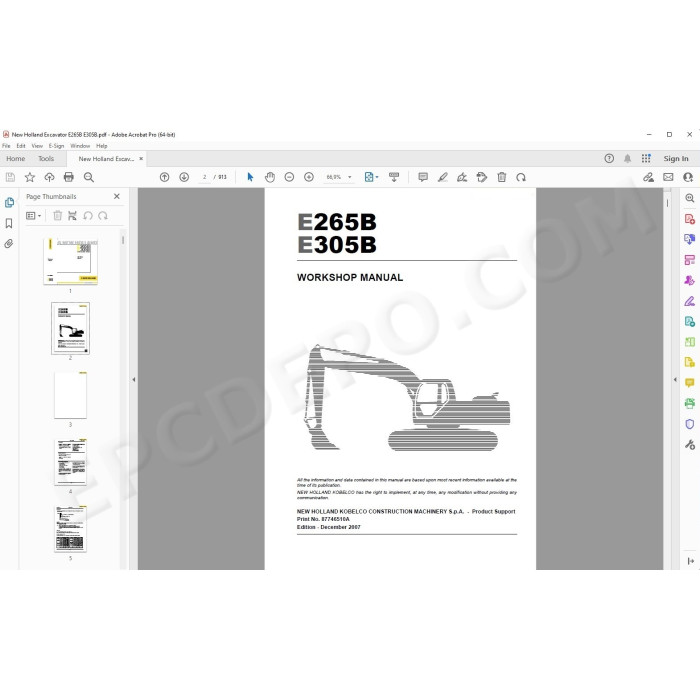The width and height of the screenshot is (700, 700).
Task: Zoom out with minus icon
Action: pyautogui.click(x=289, y=177)
